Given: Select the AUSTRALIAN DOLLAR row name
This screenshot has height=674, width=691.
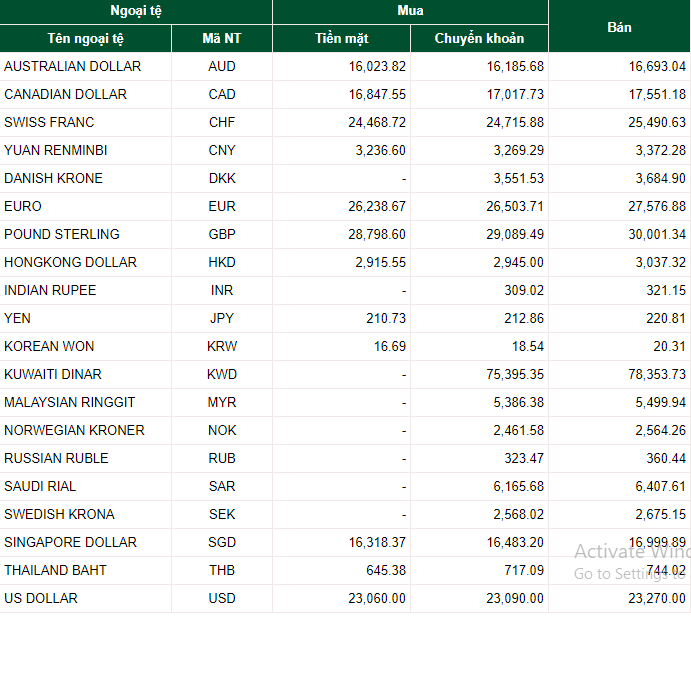Looking at the screenshot, I should 73,67.
